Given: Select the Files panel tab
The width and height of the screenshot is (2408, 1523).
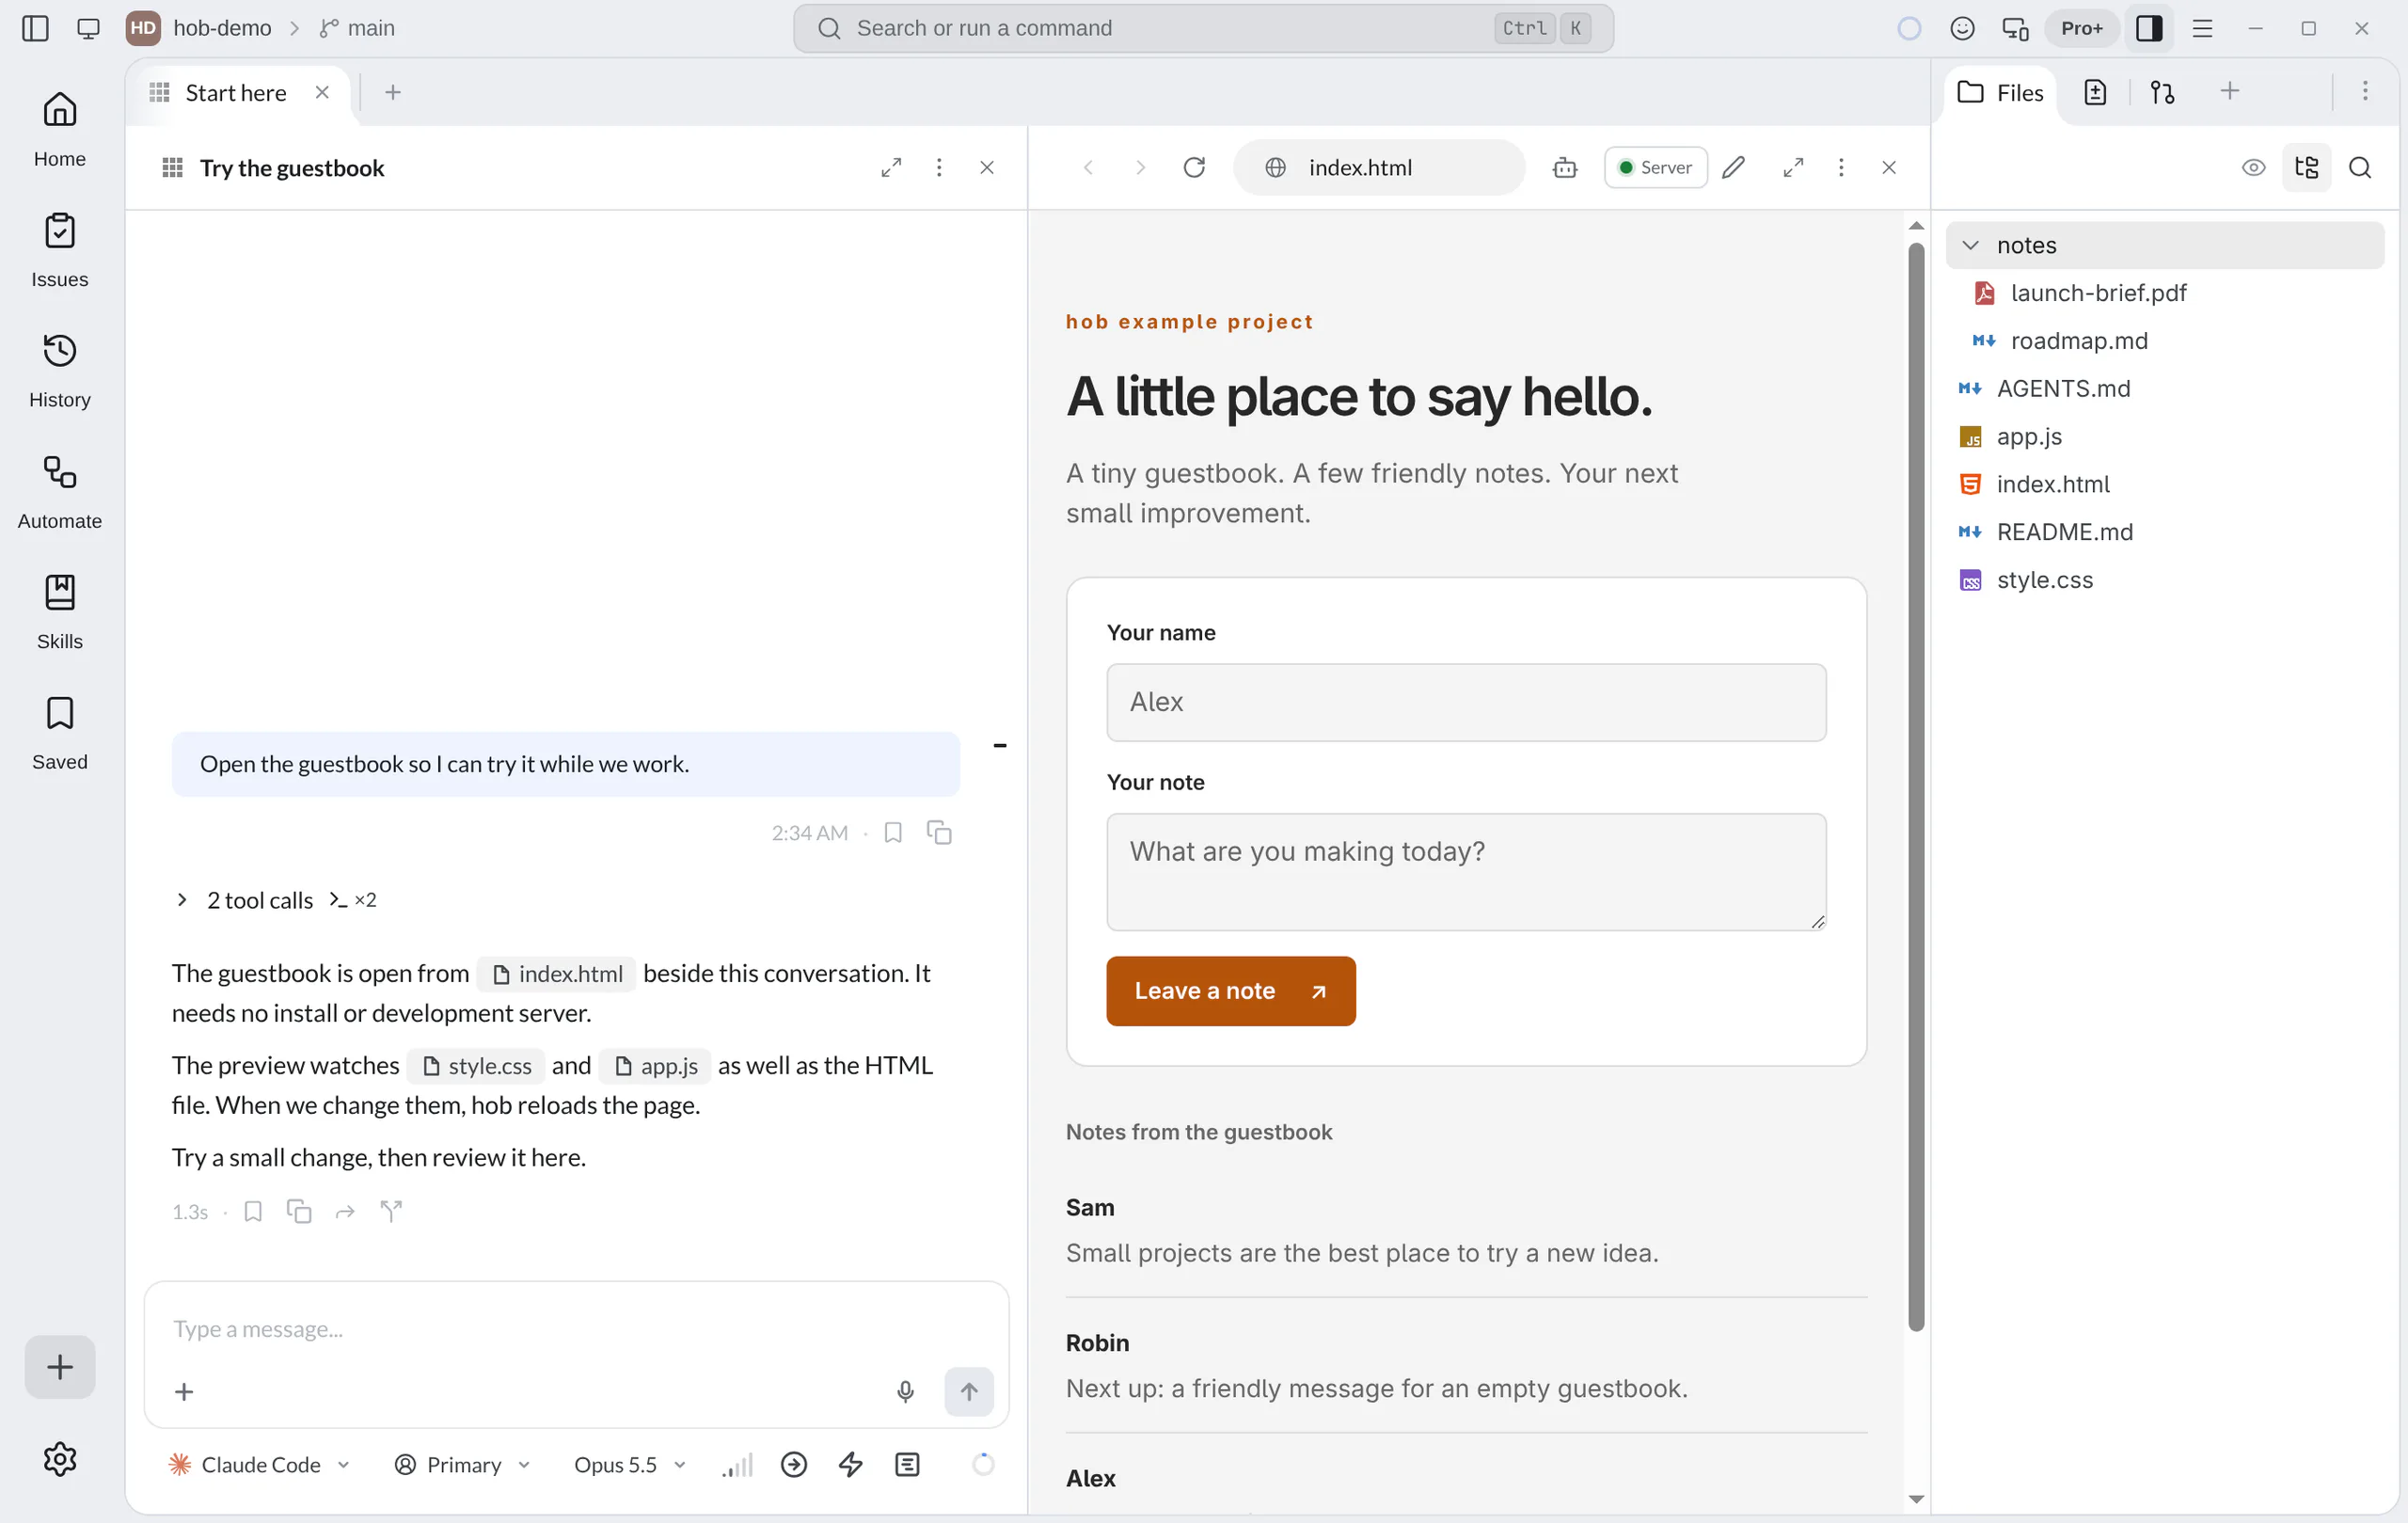Looking at the screenshot, I should click(x=1999, y=92).
